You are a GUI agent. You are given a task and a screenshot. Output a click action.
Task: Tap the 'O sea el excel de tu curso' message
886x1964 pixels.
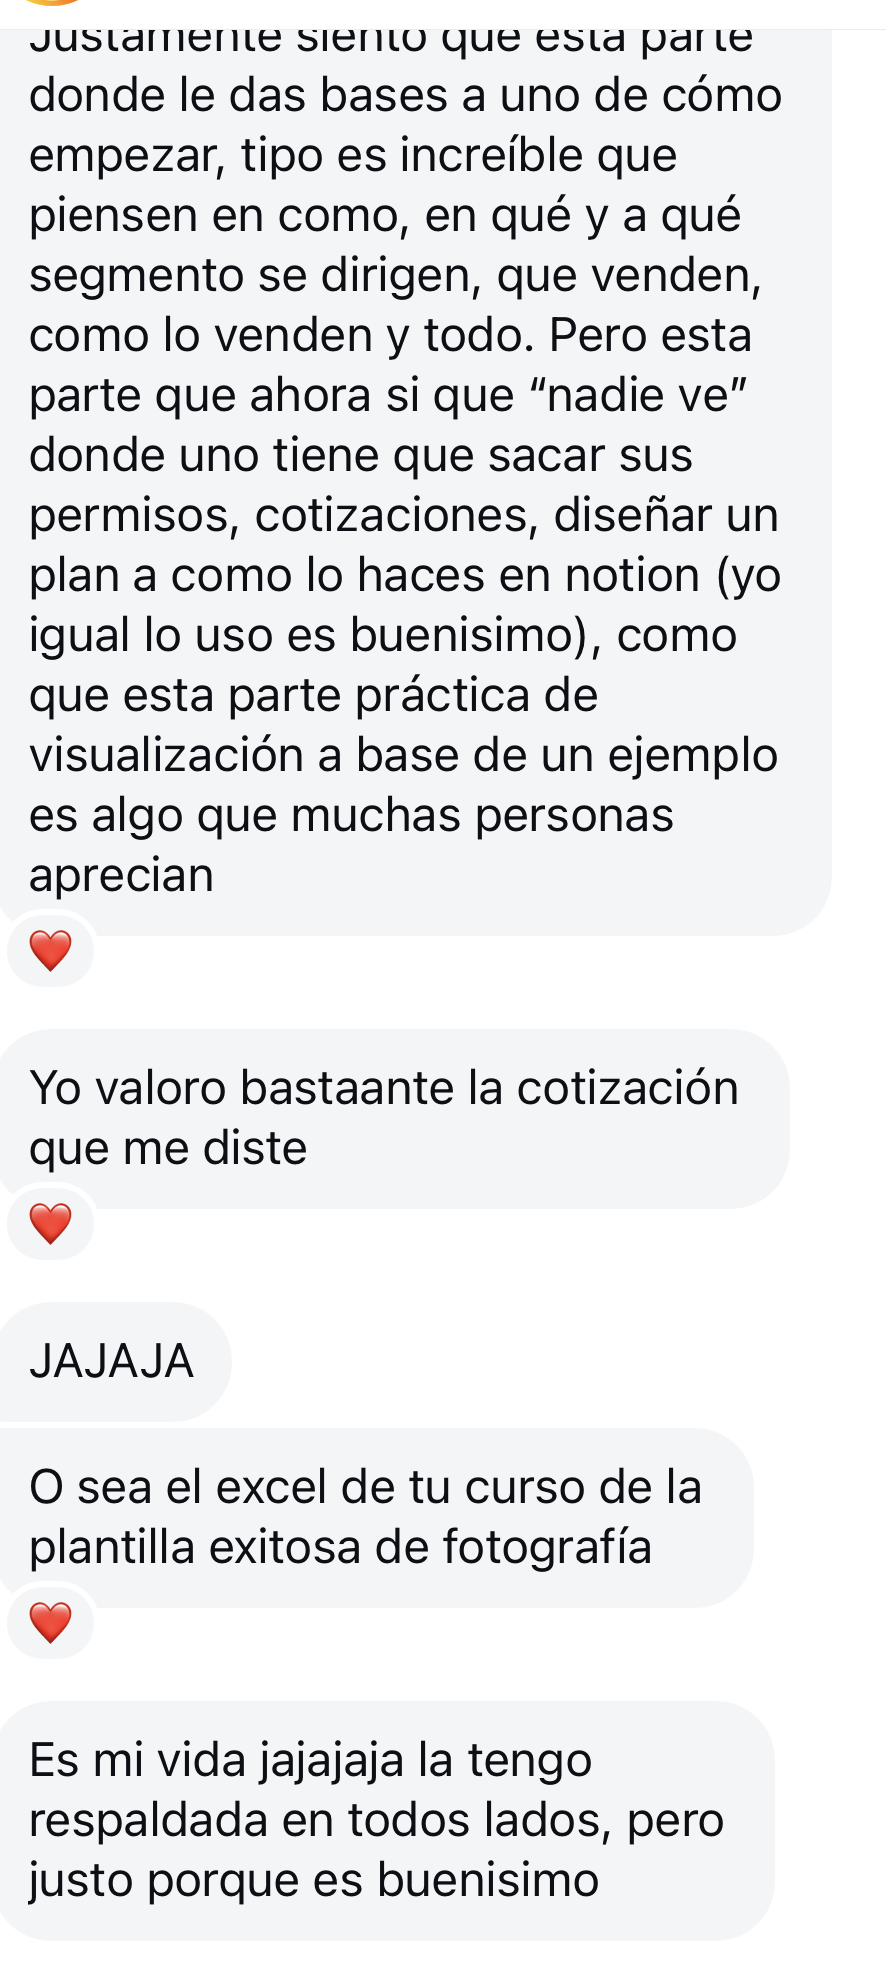tap(376, 1518)
